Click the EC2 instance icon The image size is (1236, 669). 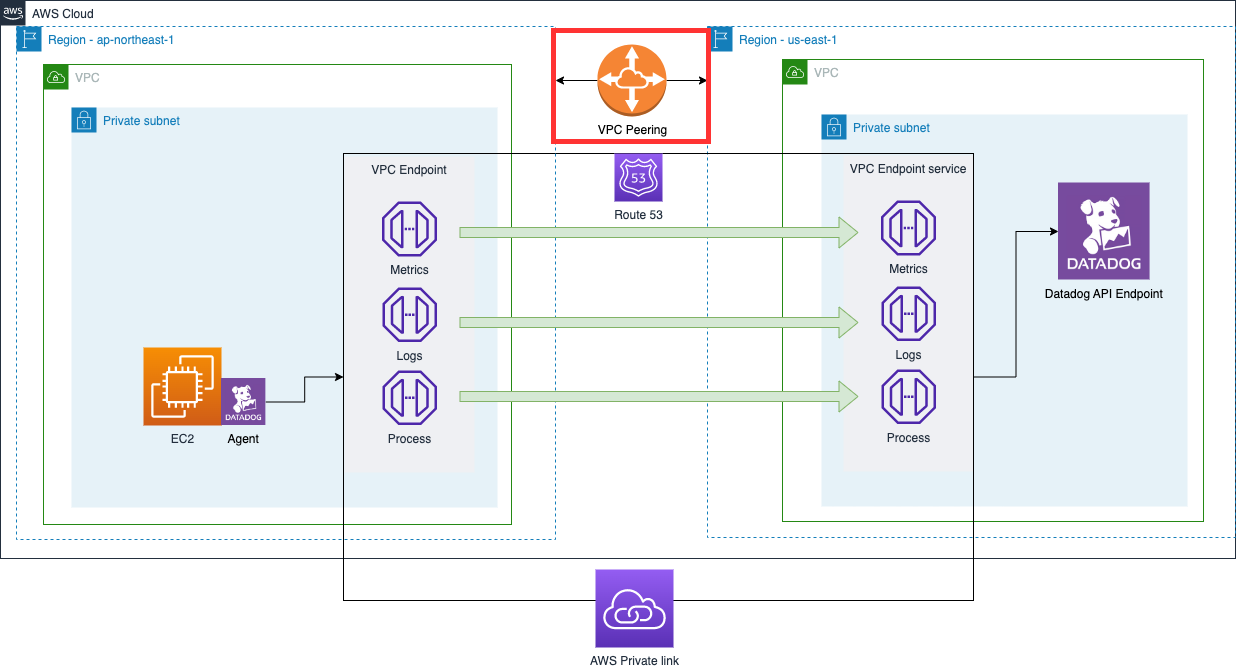point(181,385)
